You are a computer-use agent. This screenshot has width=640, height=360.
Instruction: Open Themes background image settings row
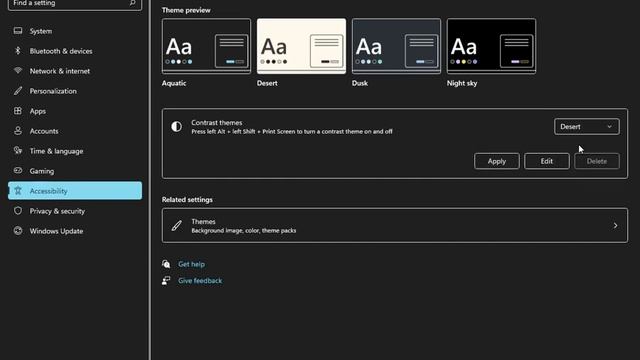[x=395, y=226]
